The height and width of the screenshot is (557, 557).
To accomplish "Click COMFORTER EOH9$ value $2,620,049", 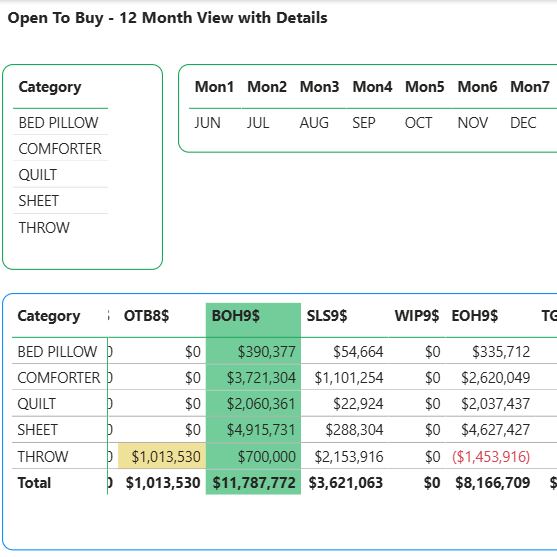I will pyautogui.click(x=496, y=378).
